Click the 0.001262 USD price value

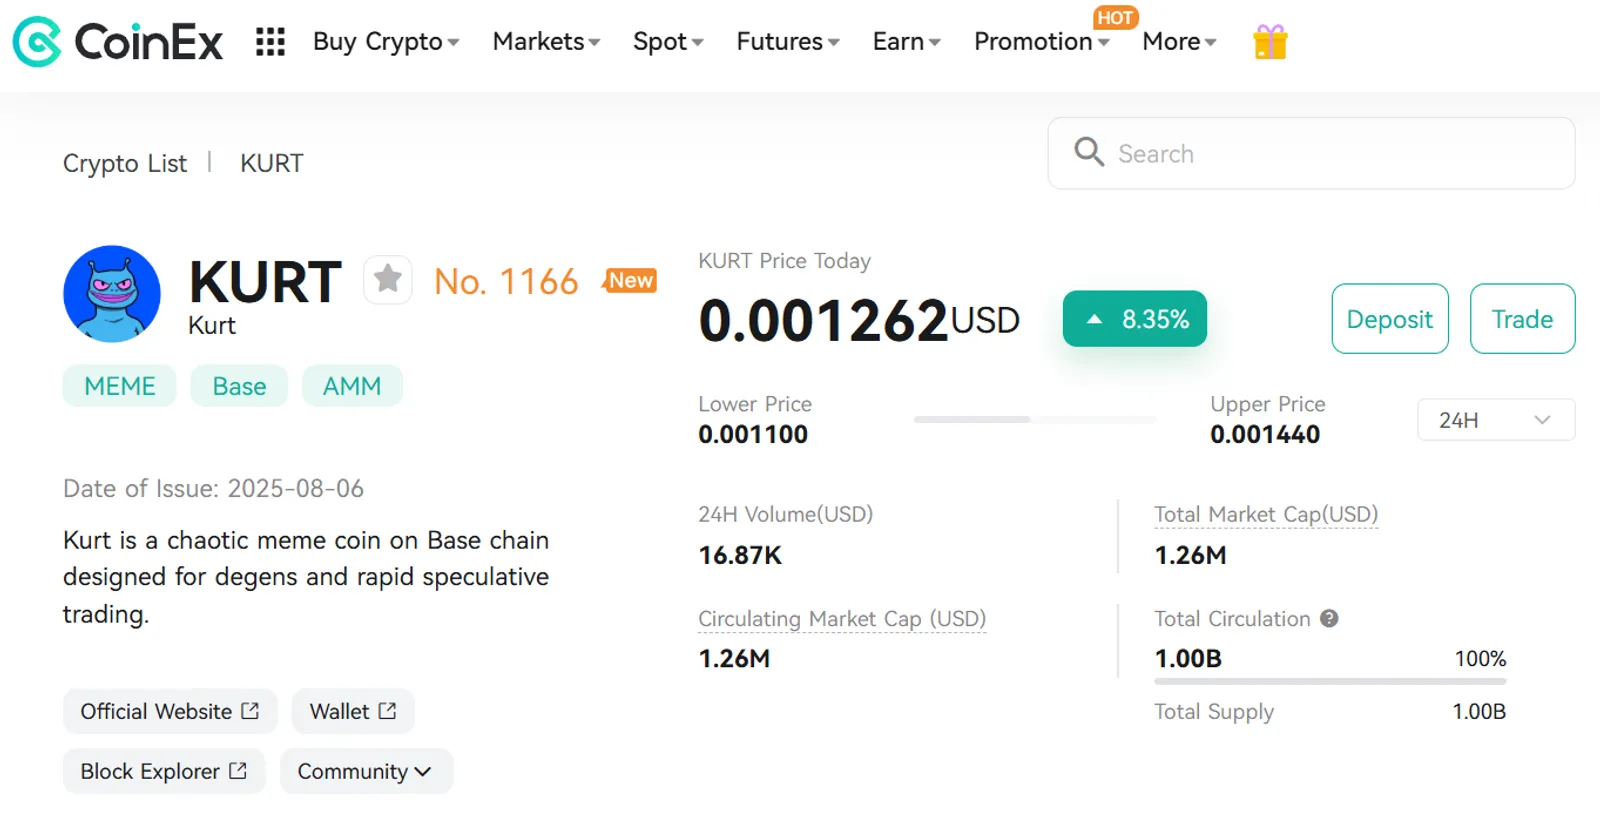859,320
